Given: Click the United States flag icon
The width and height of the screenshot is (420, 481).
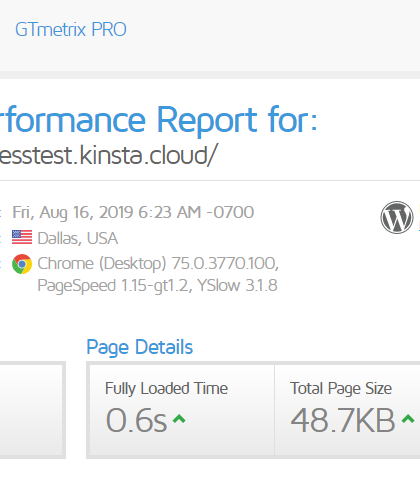Looking at the screenshot, I should click(22, 237).
